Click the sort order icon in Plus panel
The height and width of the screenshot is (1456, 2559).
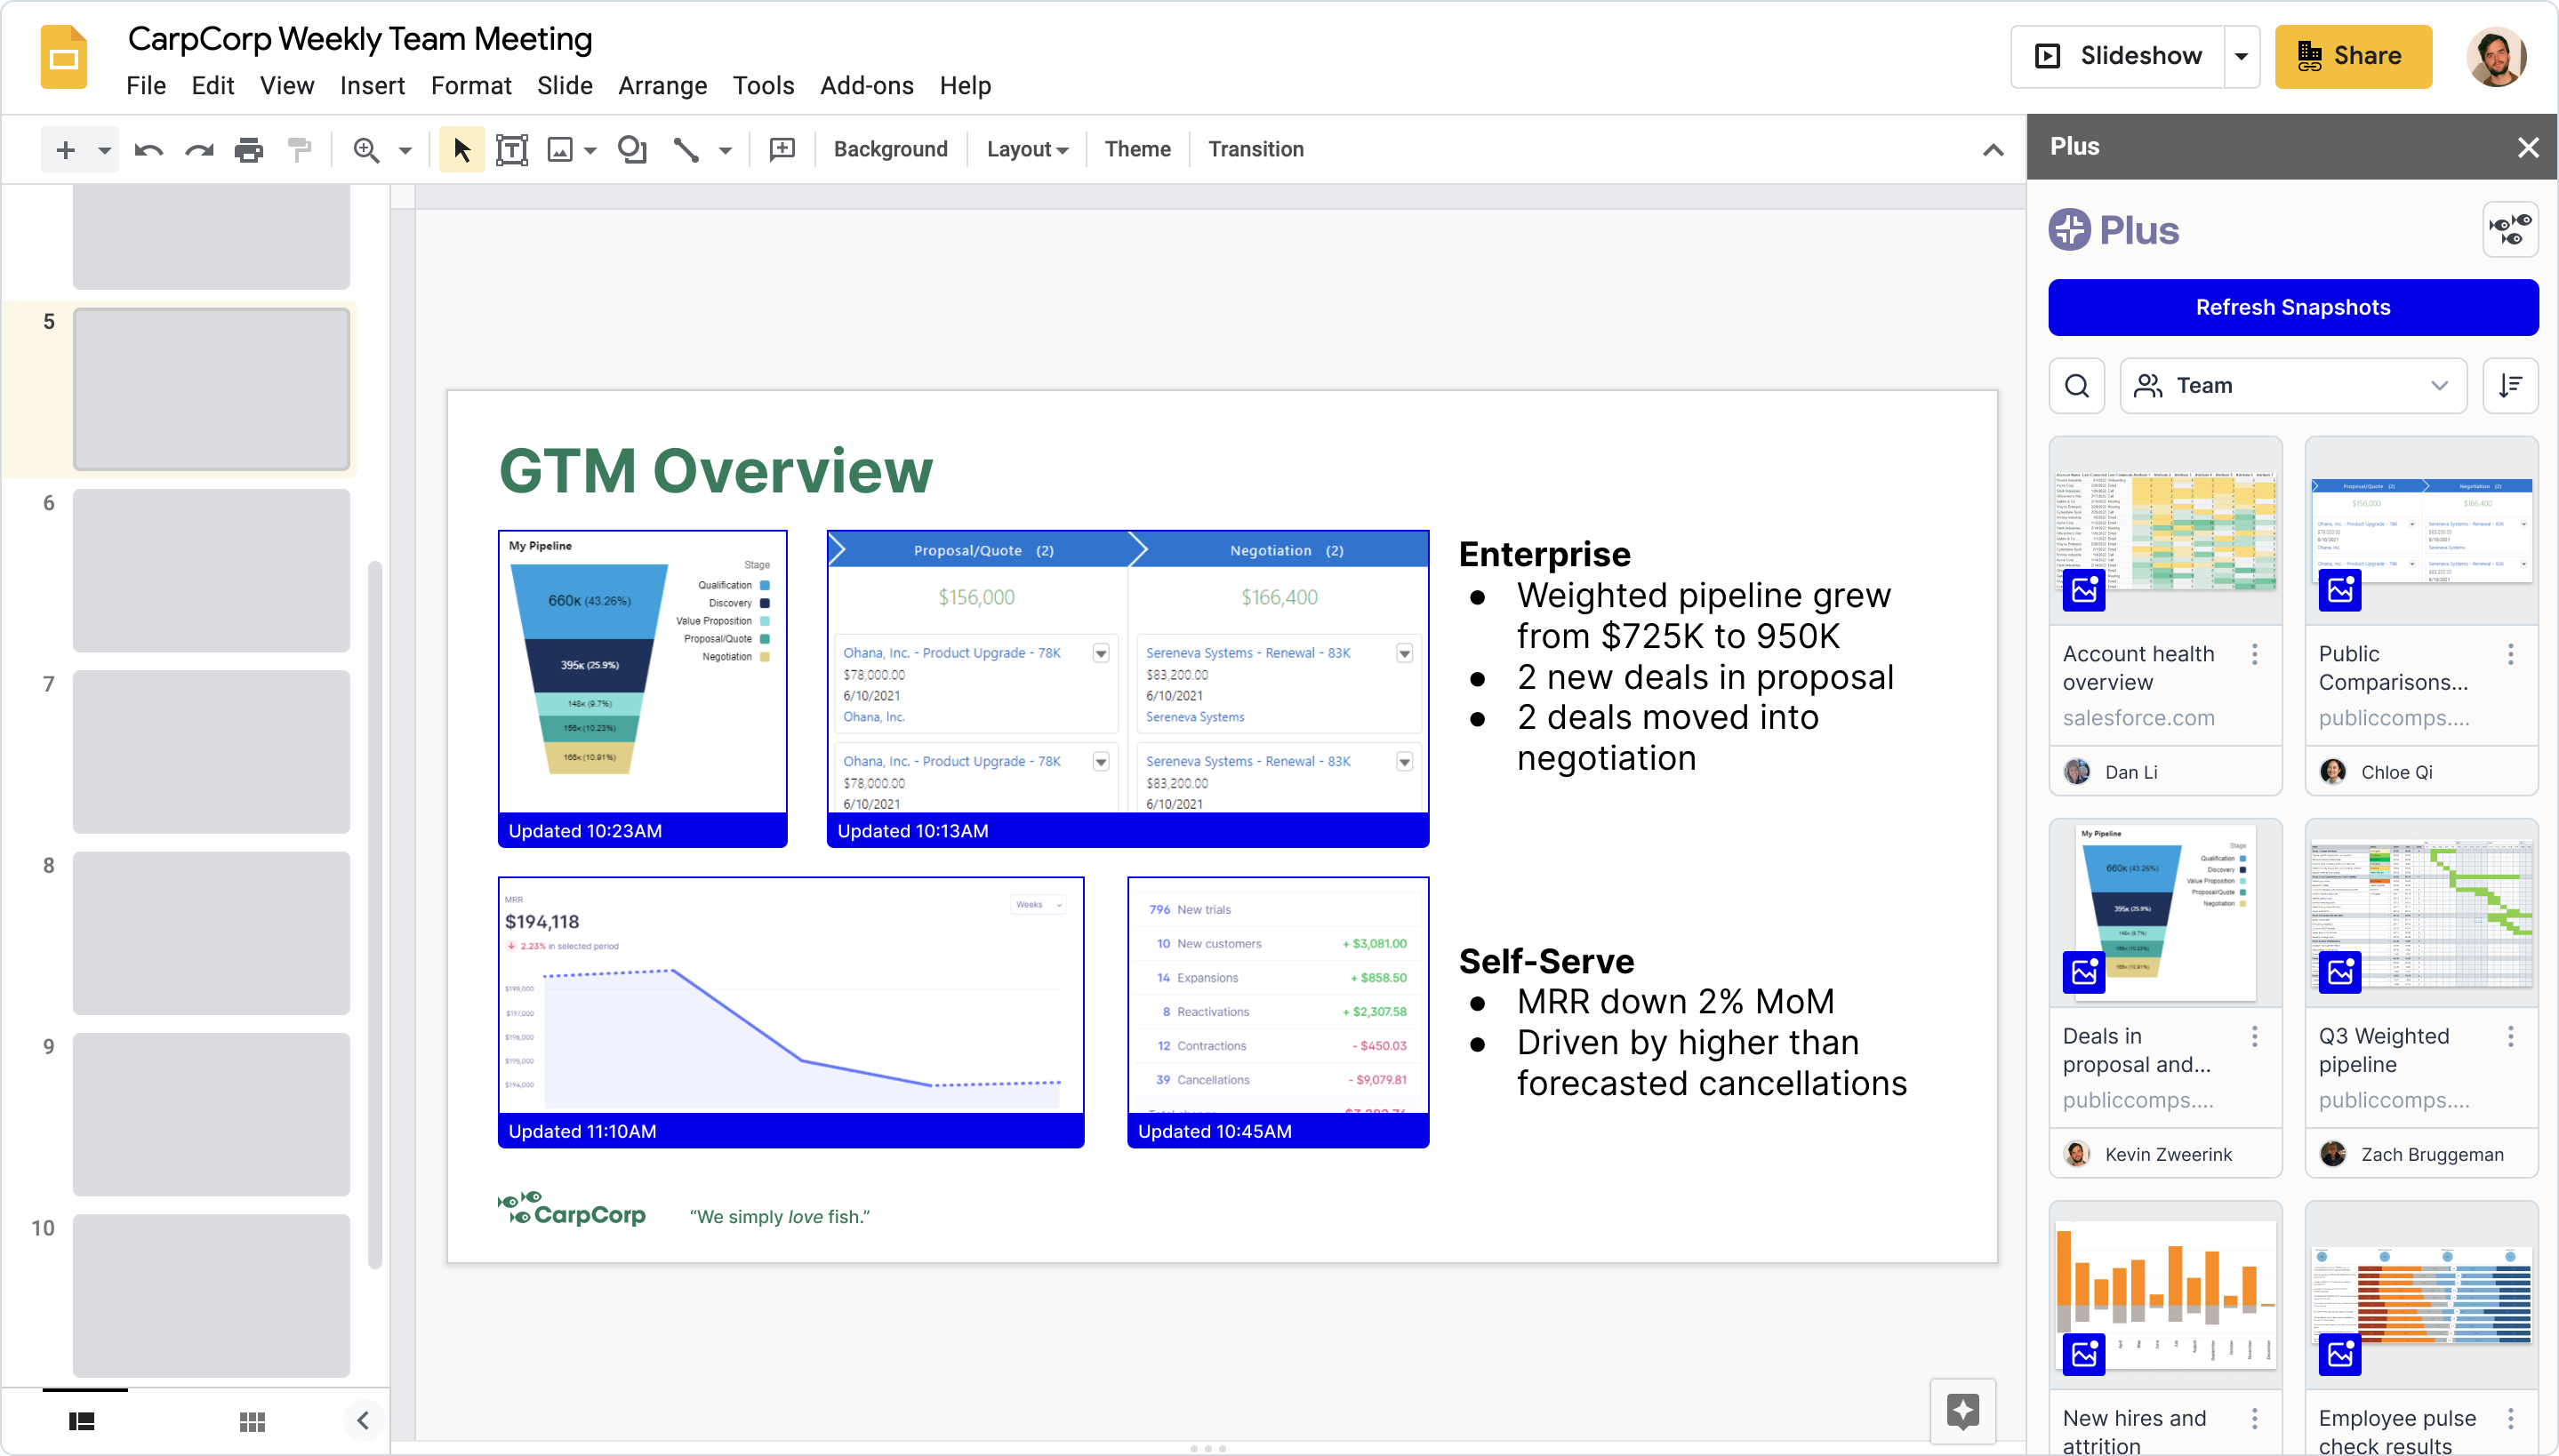pyautogui.click(x=2510, y=386)
